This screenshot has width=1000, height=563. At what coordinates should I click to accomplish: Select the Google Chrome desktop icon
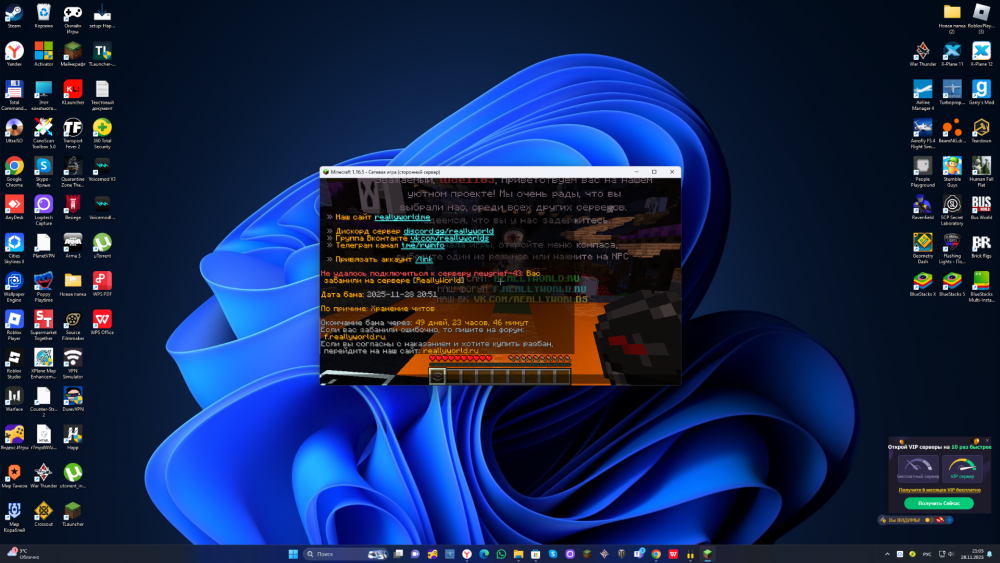[x=14, y=171]
